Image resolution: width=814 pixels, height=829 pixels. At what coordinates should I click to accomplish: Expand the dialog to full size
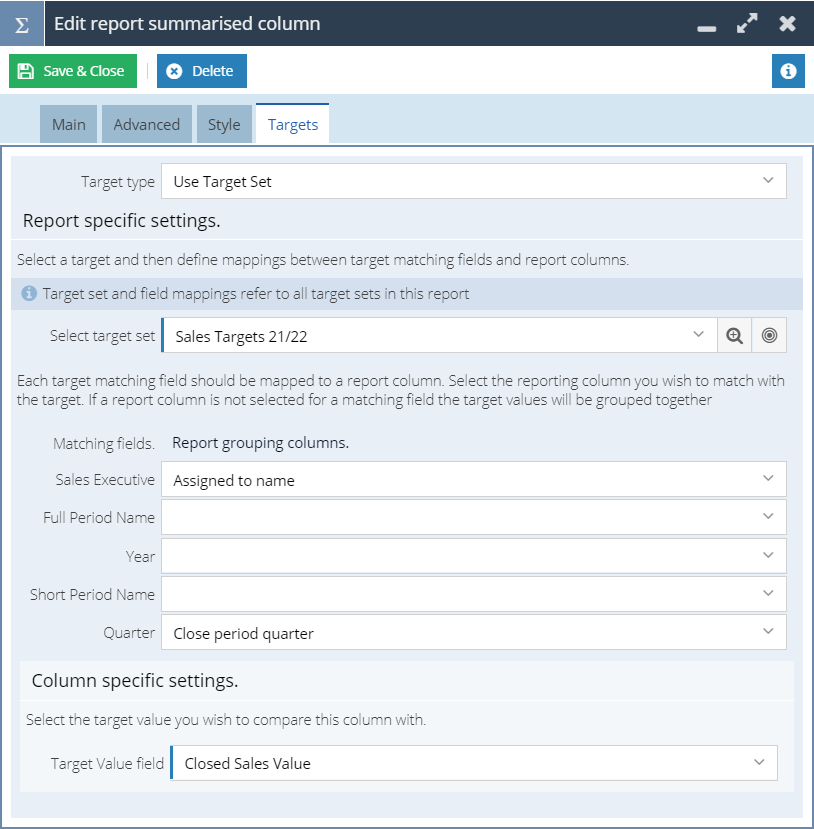tap(747, 23)
